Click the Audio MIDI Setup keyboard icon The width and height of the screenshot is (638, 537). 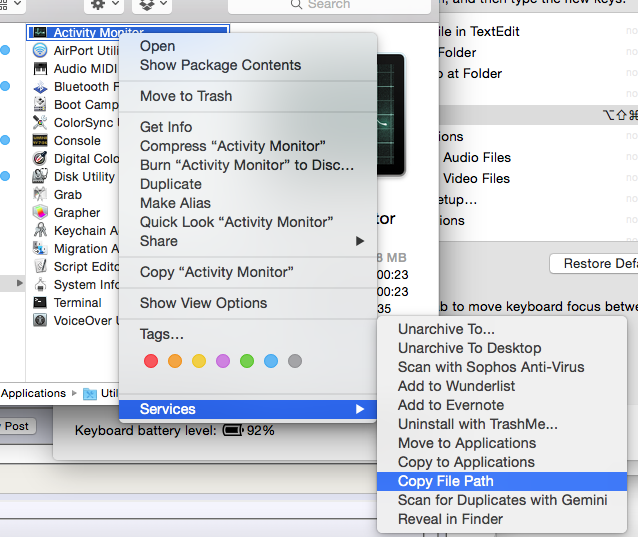coord(40,68)
